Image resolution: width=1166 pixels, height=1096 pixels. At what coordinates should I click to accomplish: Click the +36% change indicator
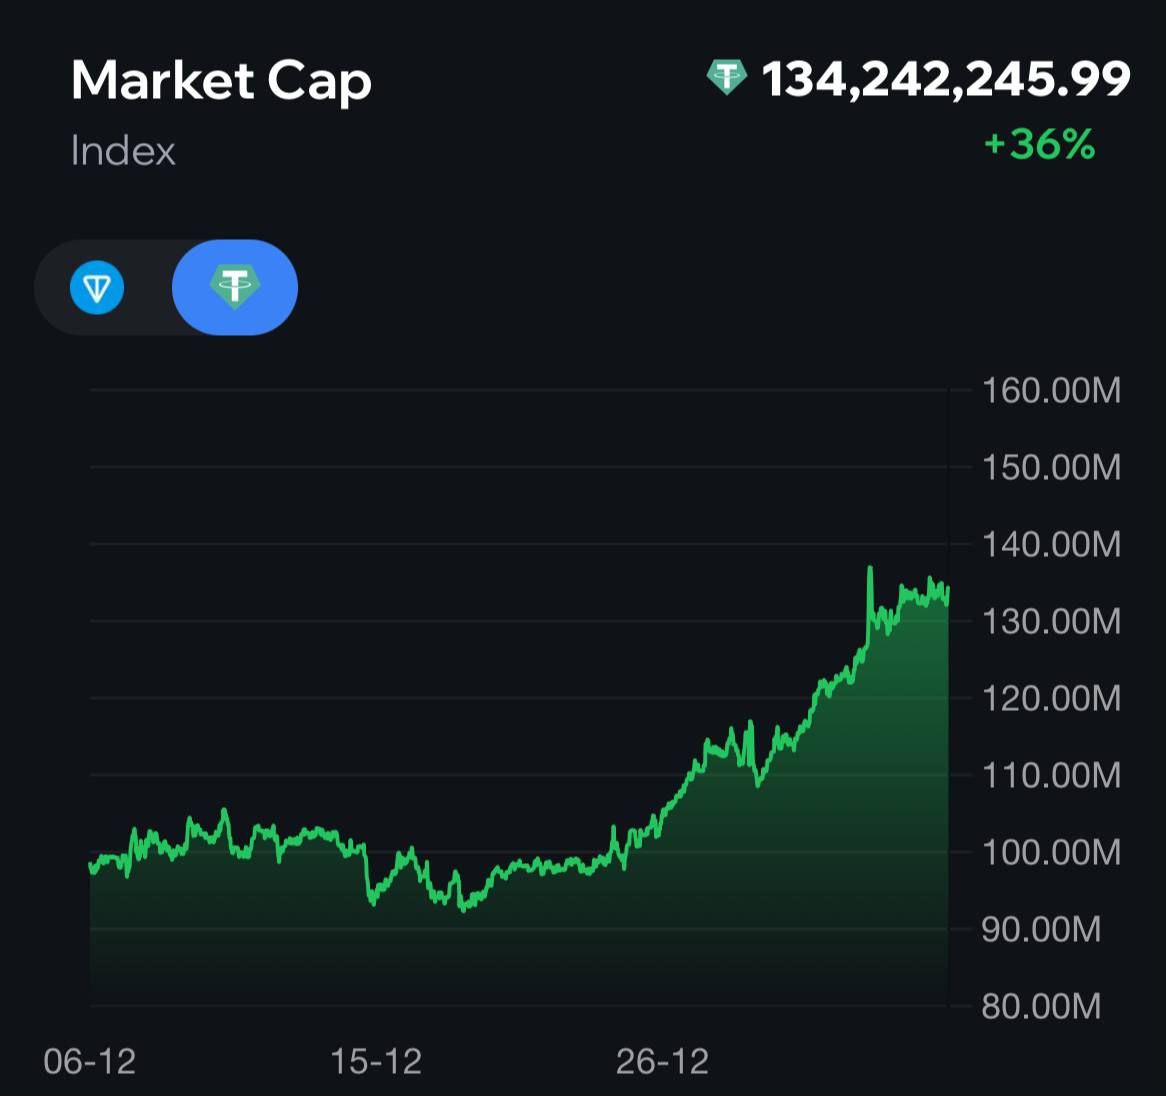[x=1039, y=145]
